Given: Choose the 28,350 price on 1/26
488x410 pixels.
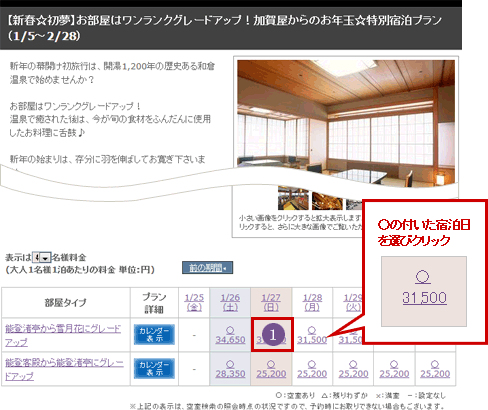Looking at the screenshot, I should click(230, 373).
